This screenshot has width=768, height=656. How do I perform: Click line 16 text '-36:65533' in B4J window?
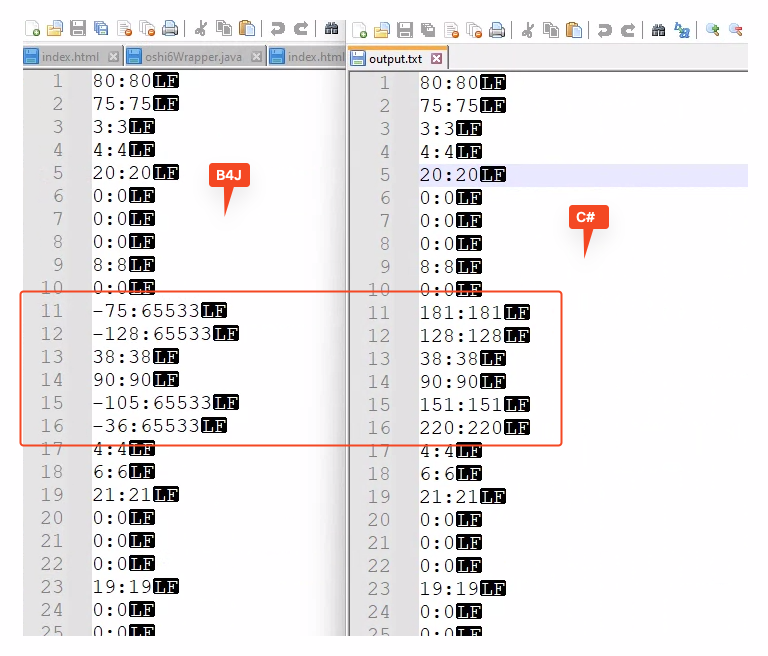click(147, 426)
